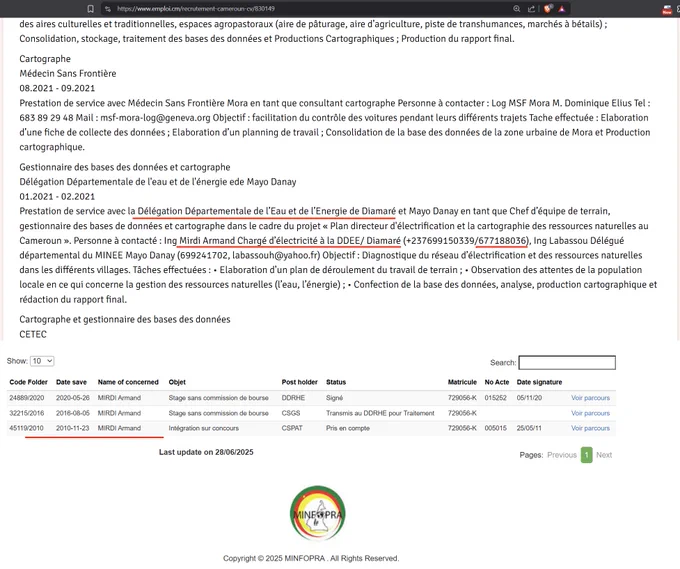The height and width of the screenshot is (569, 680).
Task: Sort by Objet column header
Action: click(x=177, y=382)
